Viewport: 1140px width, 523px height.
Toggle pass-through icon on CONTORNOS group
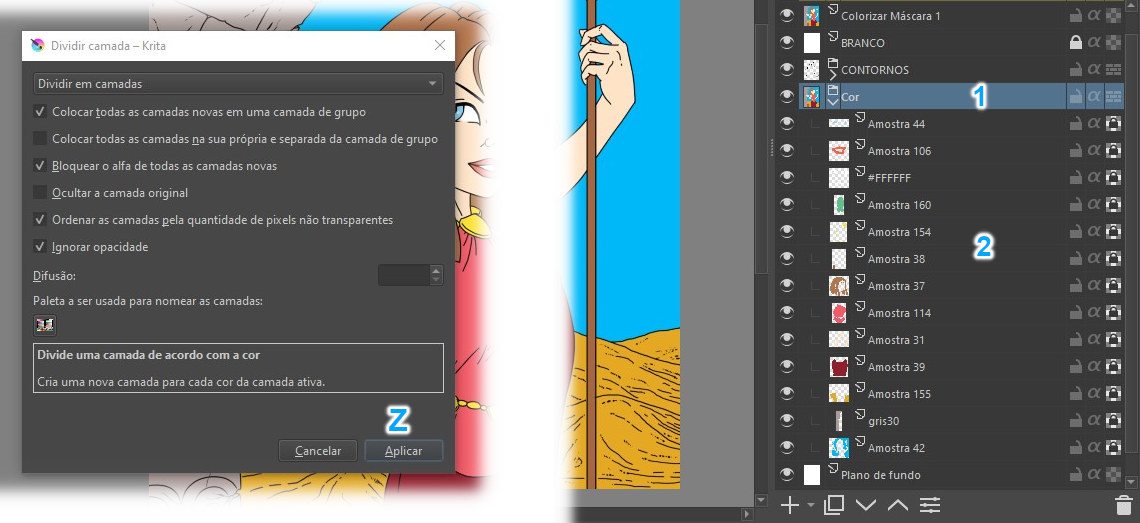(x=1113, y=70)
